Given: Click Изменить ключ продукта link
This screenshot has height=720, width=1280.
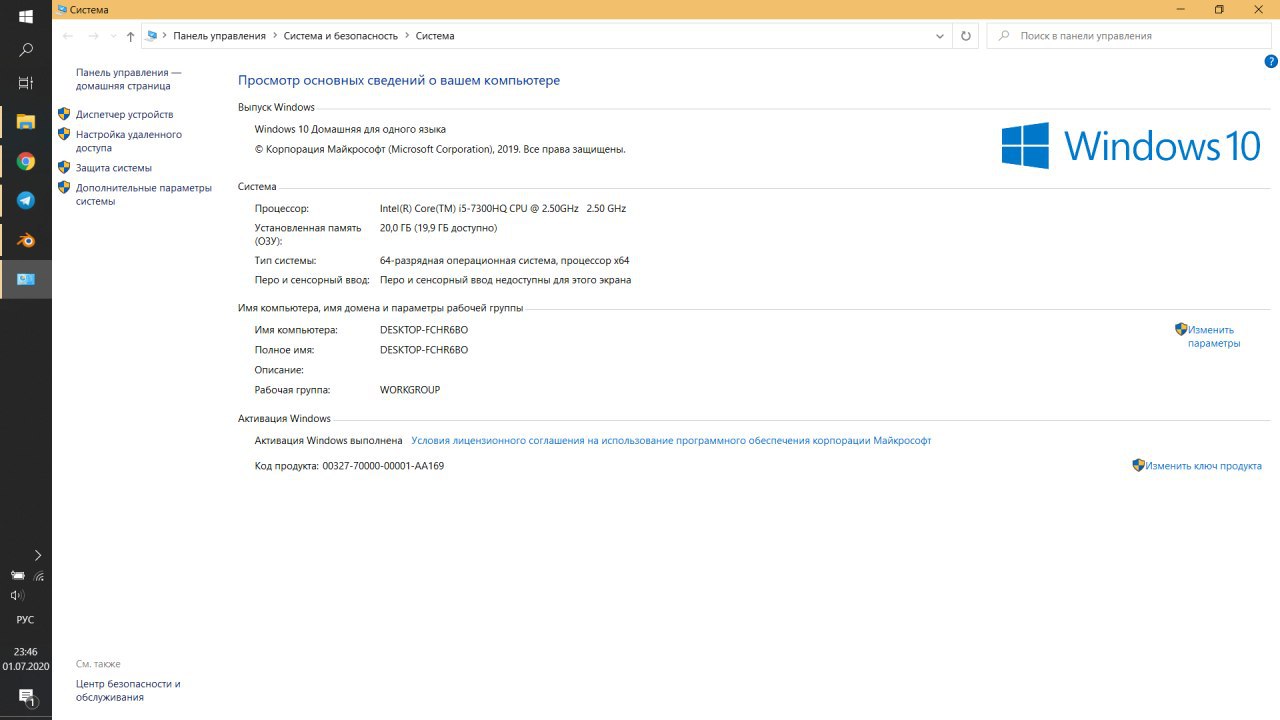Looking at the screenshot, I should click(1204, 466).
